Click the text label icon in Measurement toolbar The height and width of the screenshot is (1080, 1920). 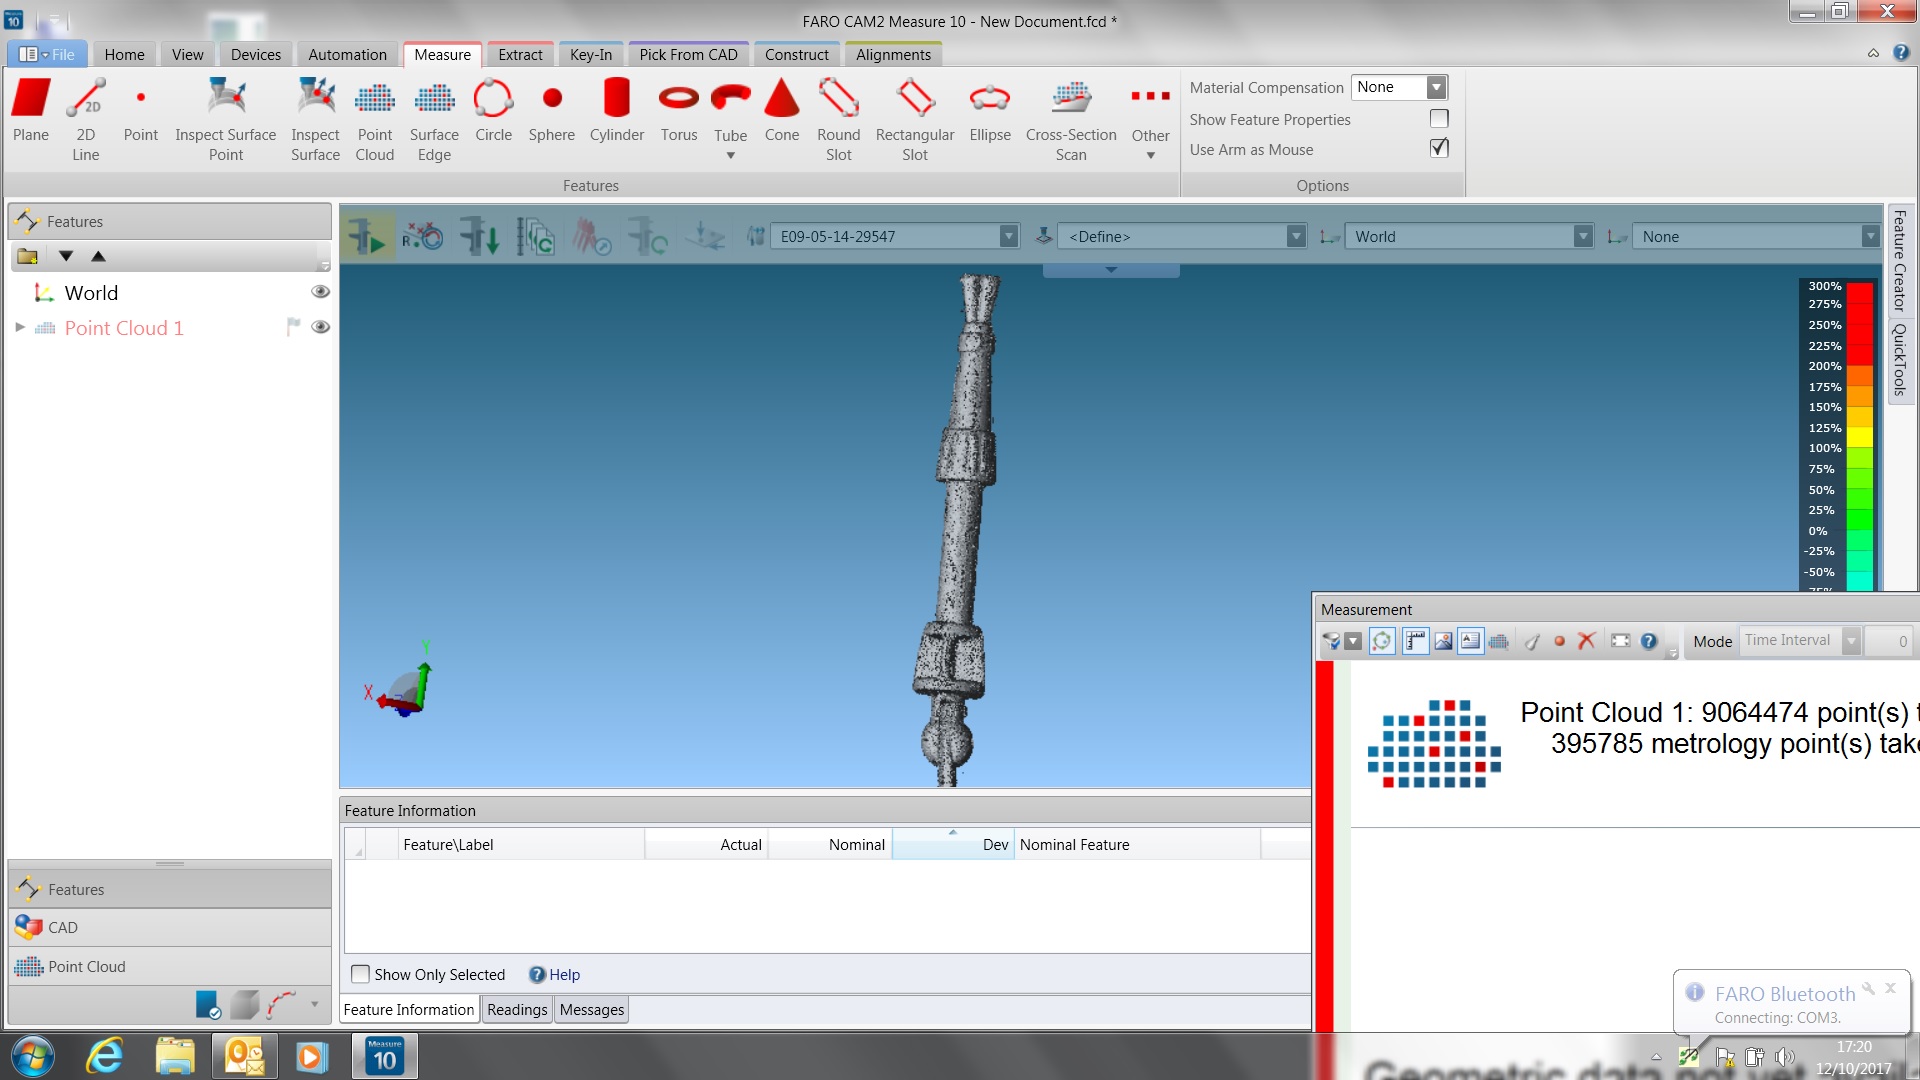pyautogui.click(x=1470, y=641)
